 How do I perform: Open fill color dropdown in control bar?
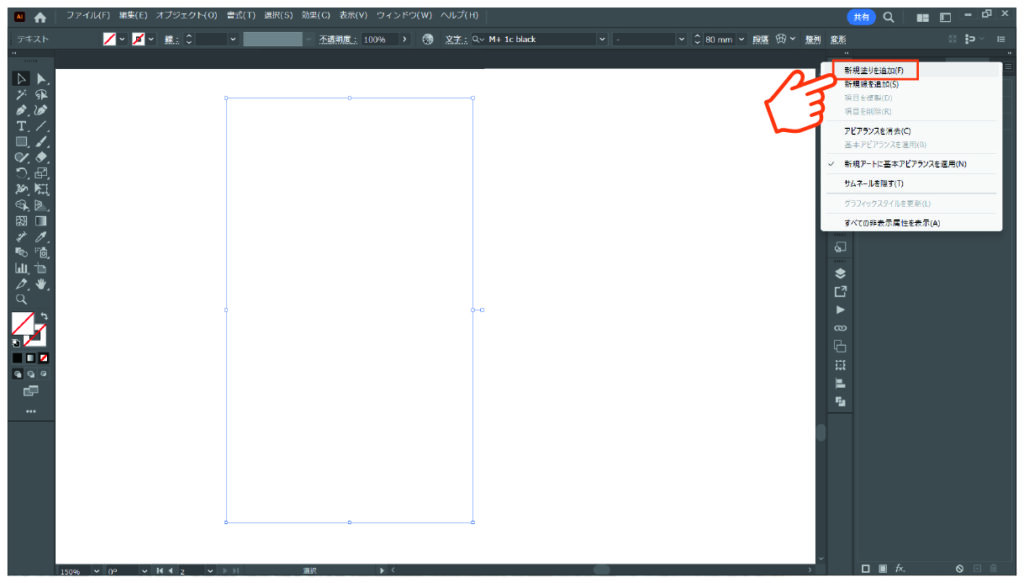(x=122, y=39)
